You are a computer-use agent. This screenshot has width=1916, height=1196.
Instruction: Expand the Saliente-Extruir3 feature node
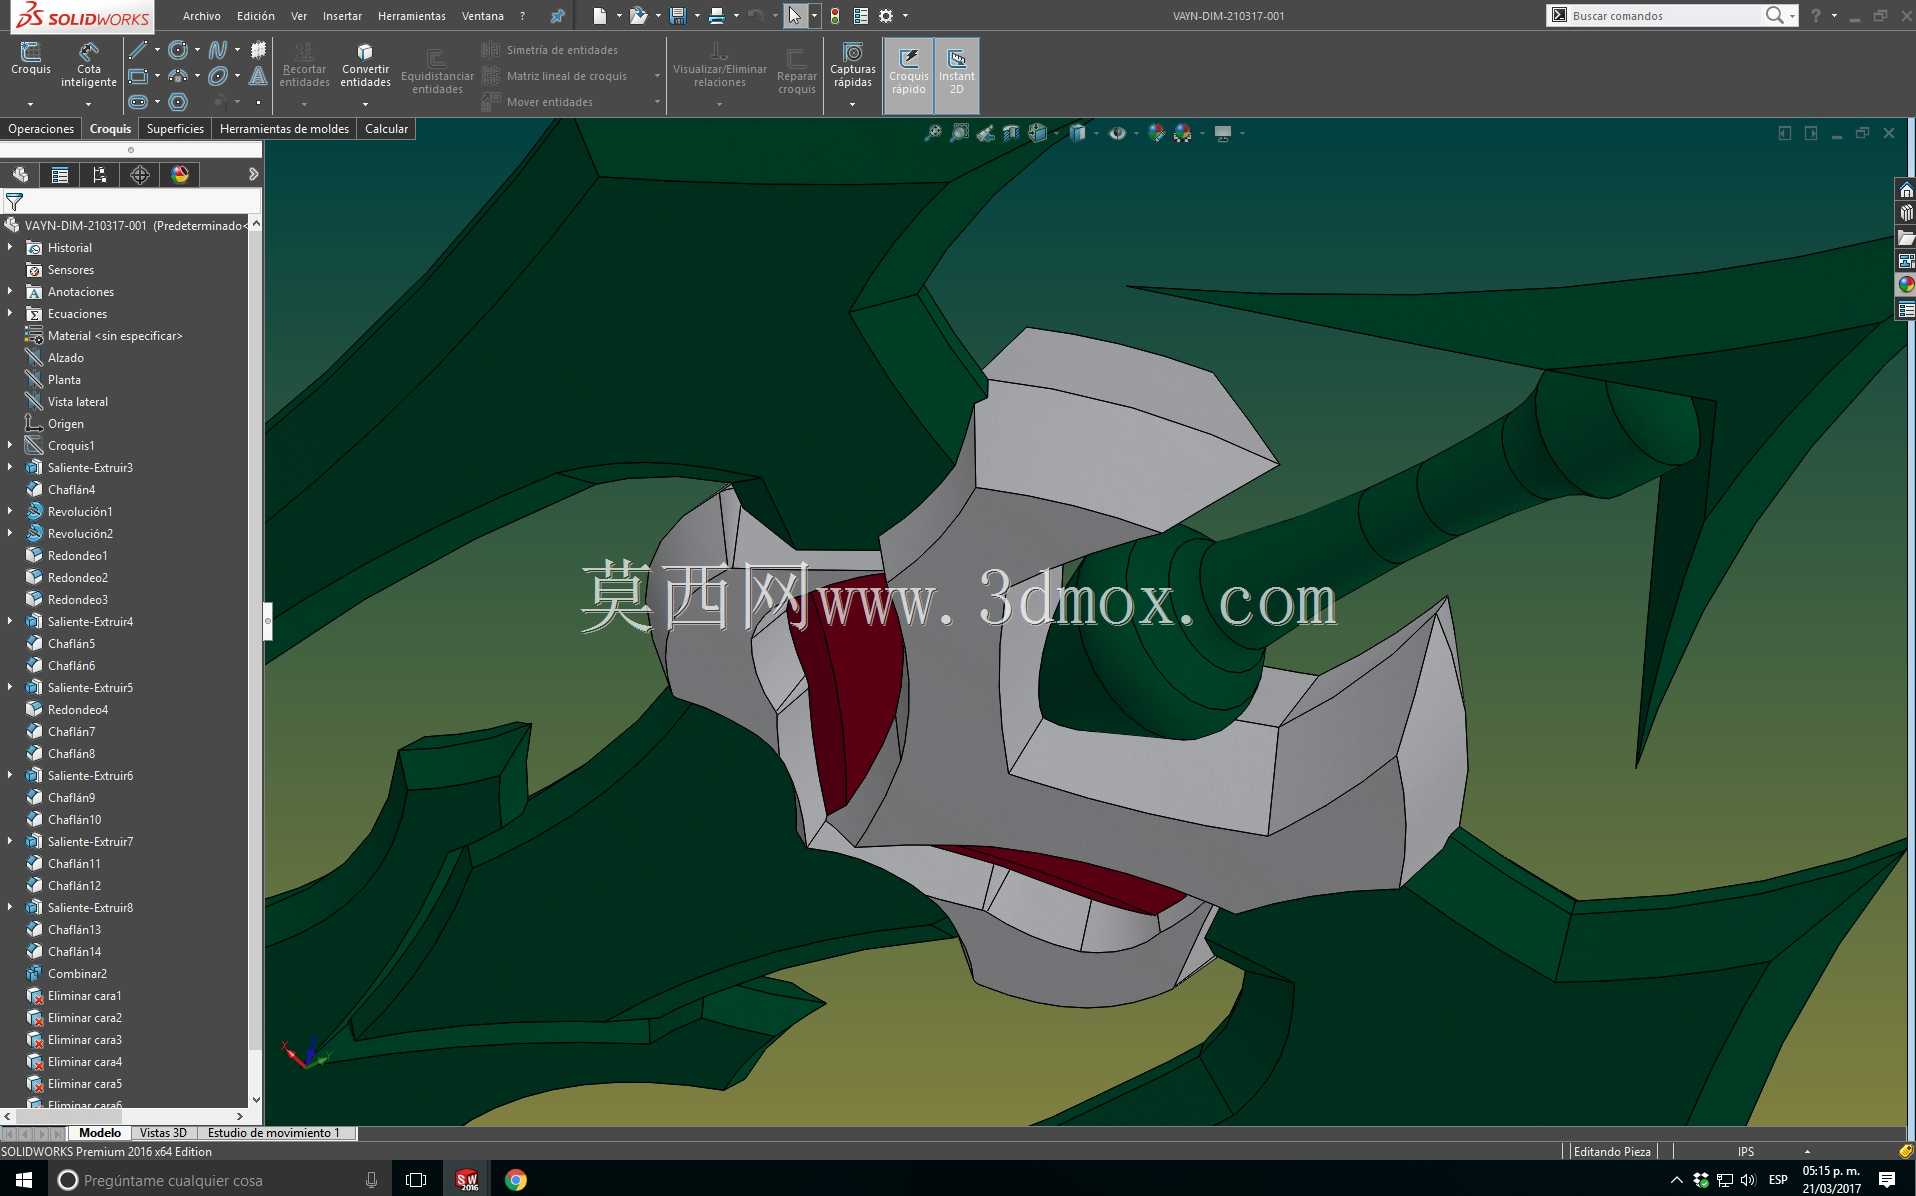point(10,467)
